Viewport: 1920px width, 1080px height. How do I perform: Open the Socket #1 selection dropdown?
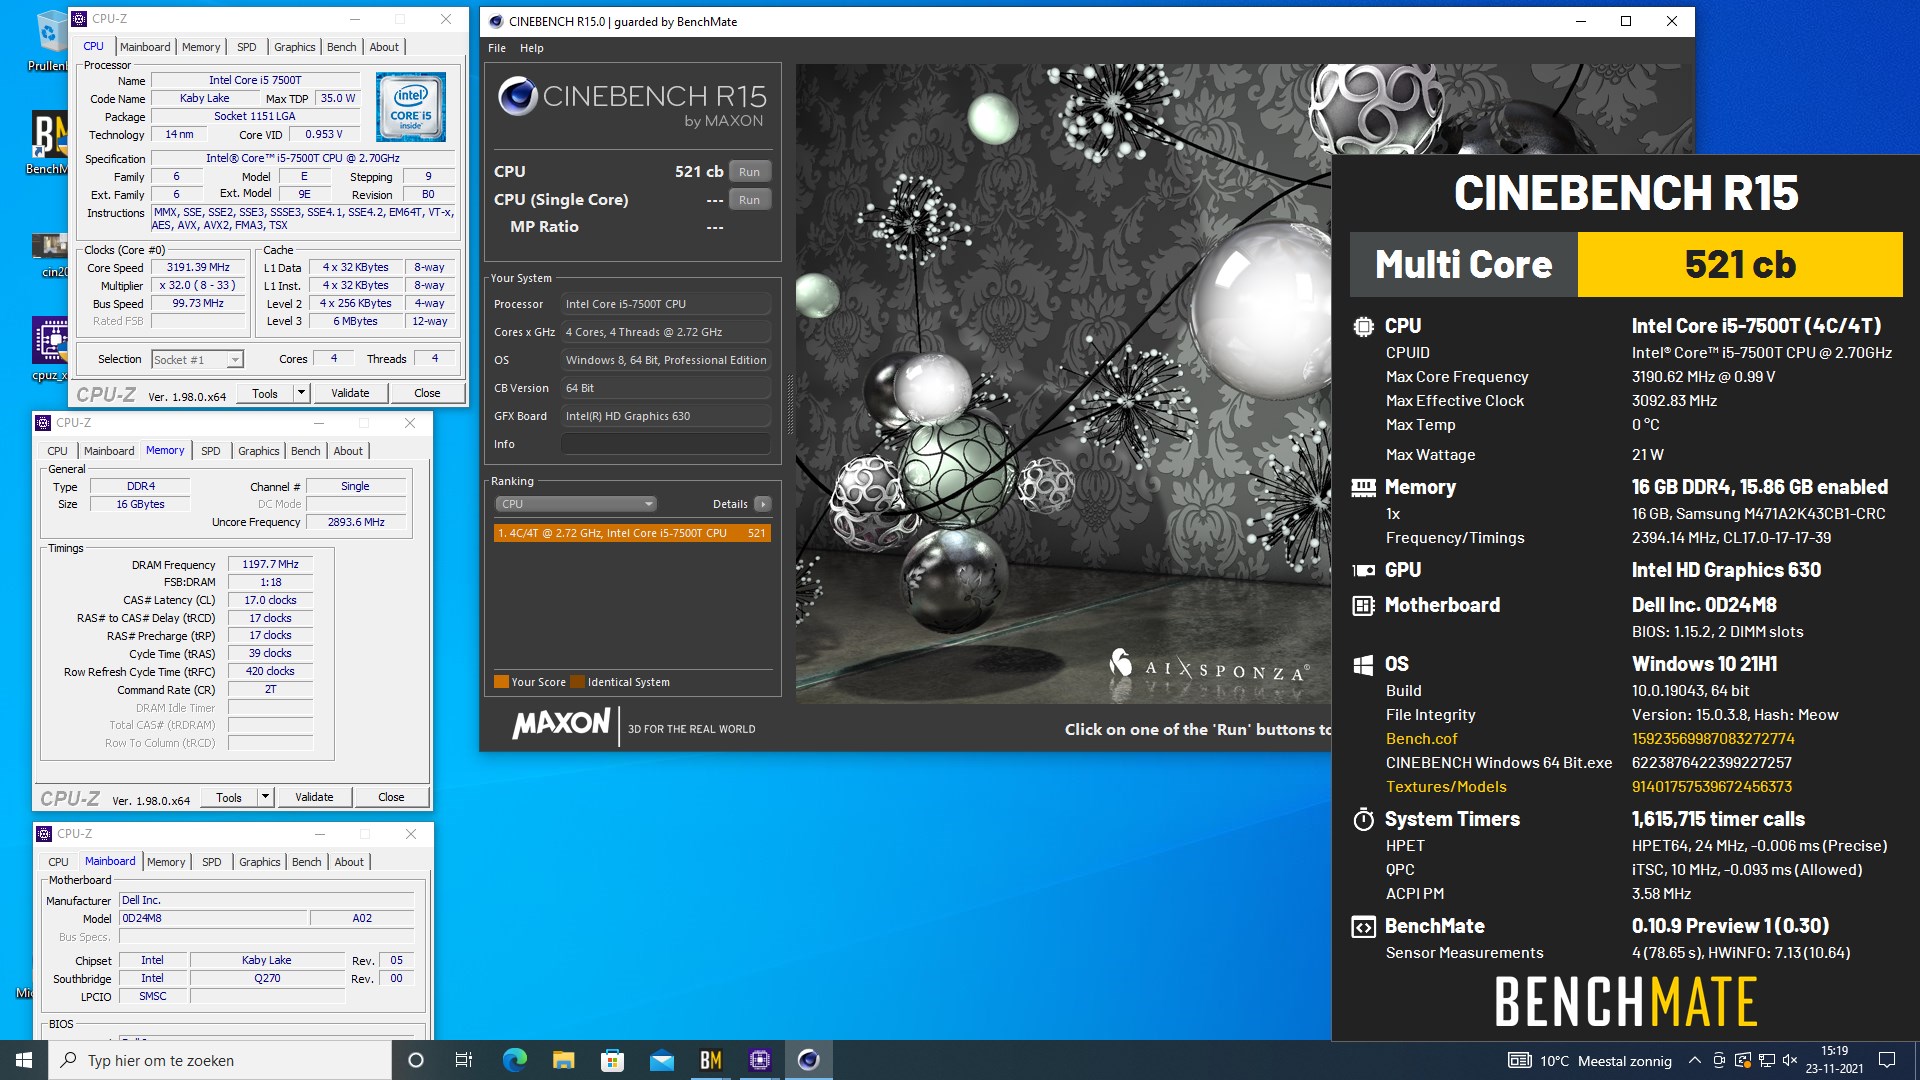(197, 359)
